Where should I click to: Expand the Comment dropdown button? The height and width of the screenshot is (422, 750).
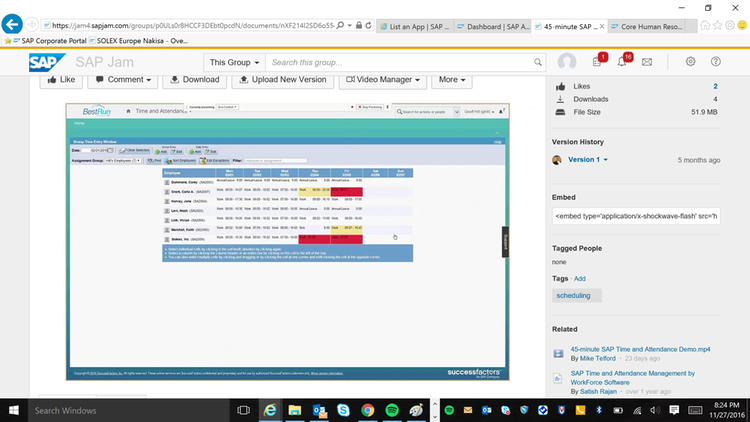point(122,79)
